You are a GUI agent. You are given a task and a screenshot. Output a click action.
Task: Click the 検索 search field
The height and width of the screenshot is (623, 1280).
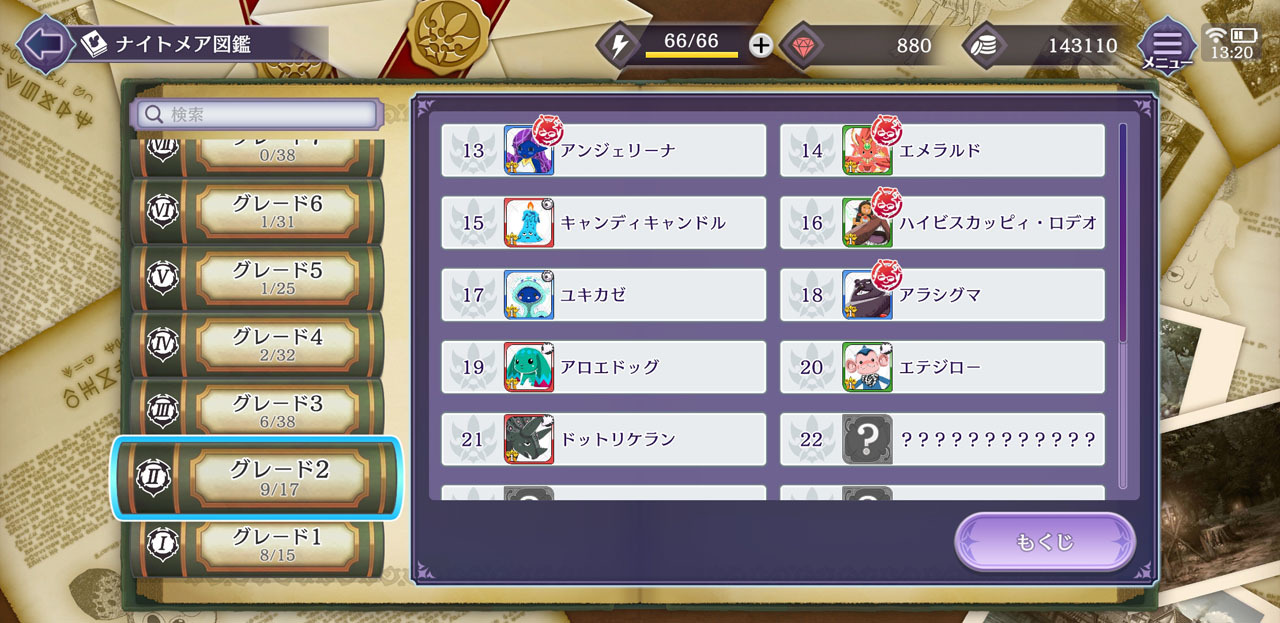coord(257,114)
